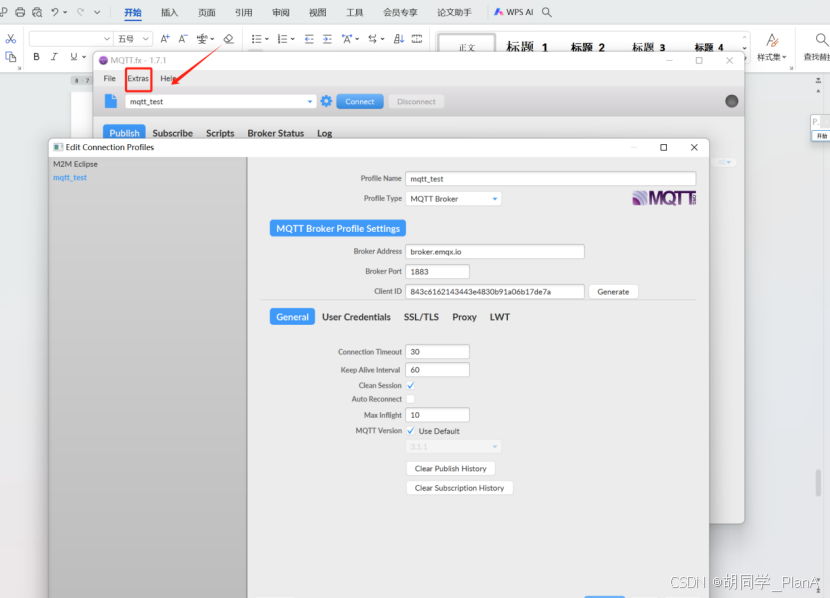This screenshot has height=598, width=830.
Task: Click the Print icon in WPS toolbar
Action: (x=20, y=12)
